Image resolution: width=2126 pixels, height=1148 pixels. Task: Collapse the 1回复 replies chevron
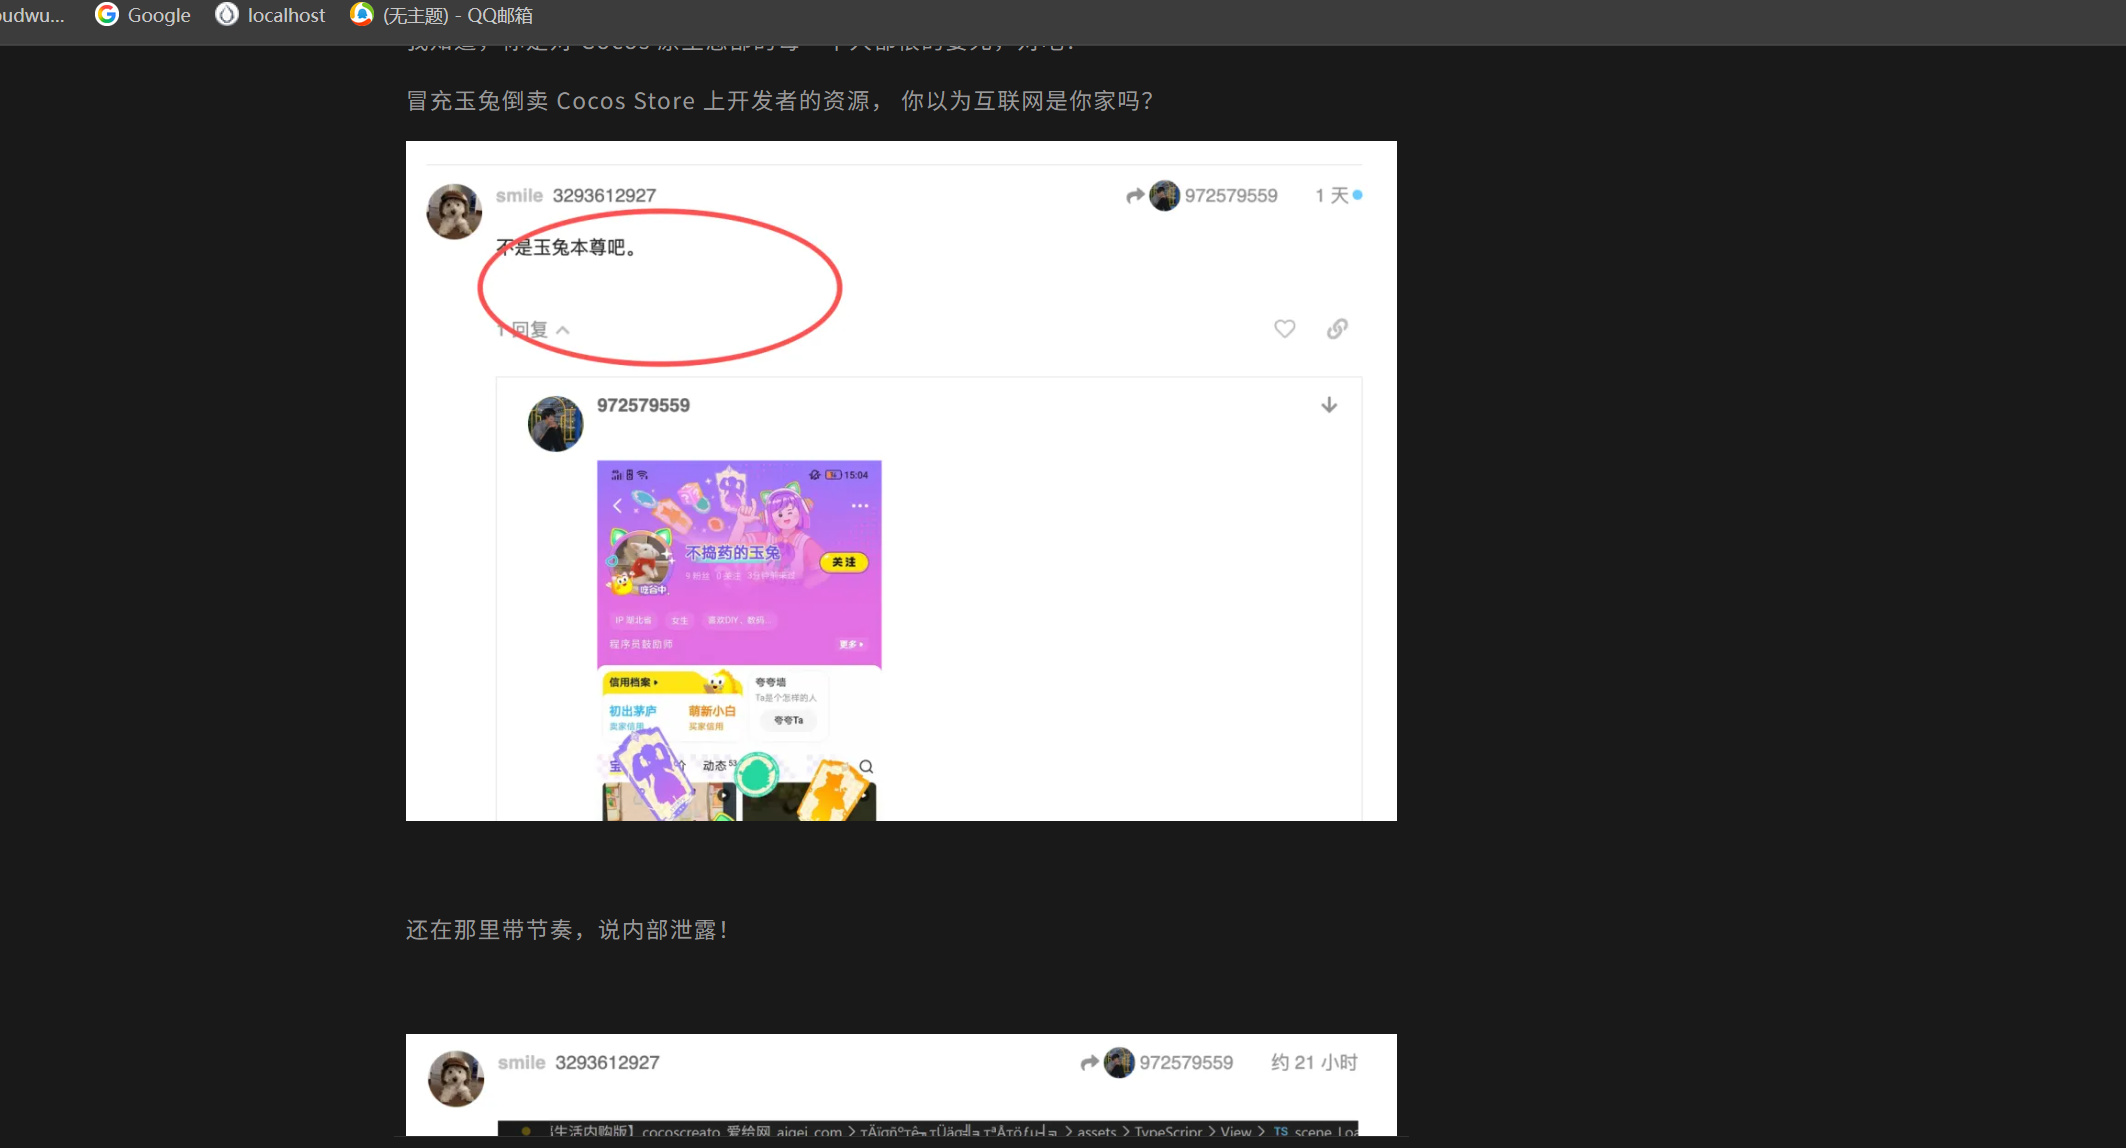point(563,330)
